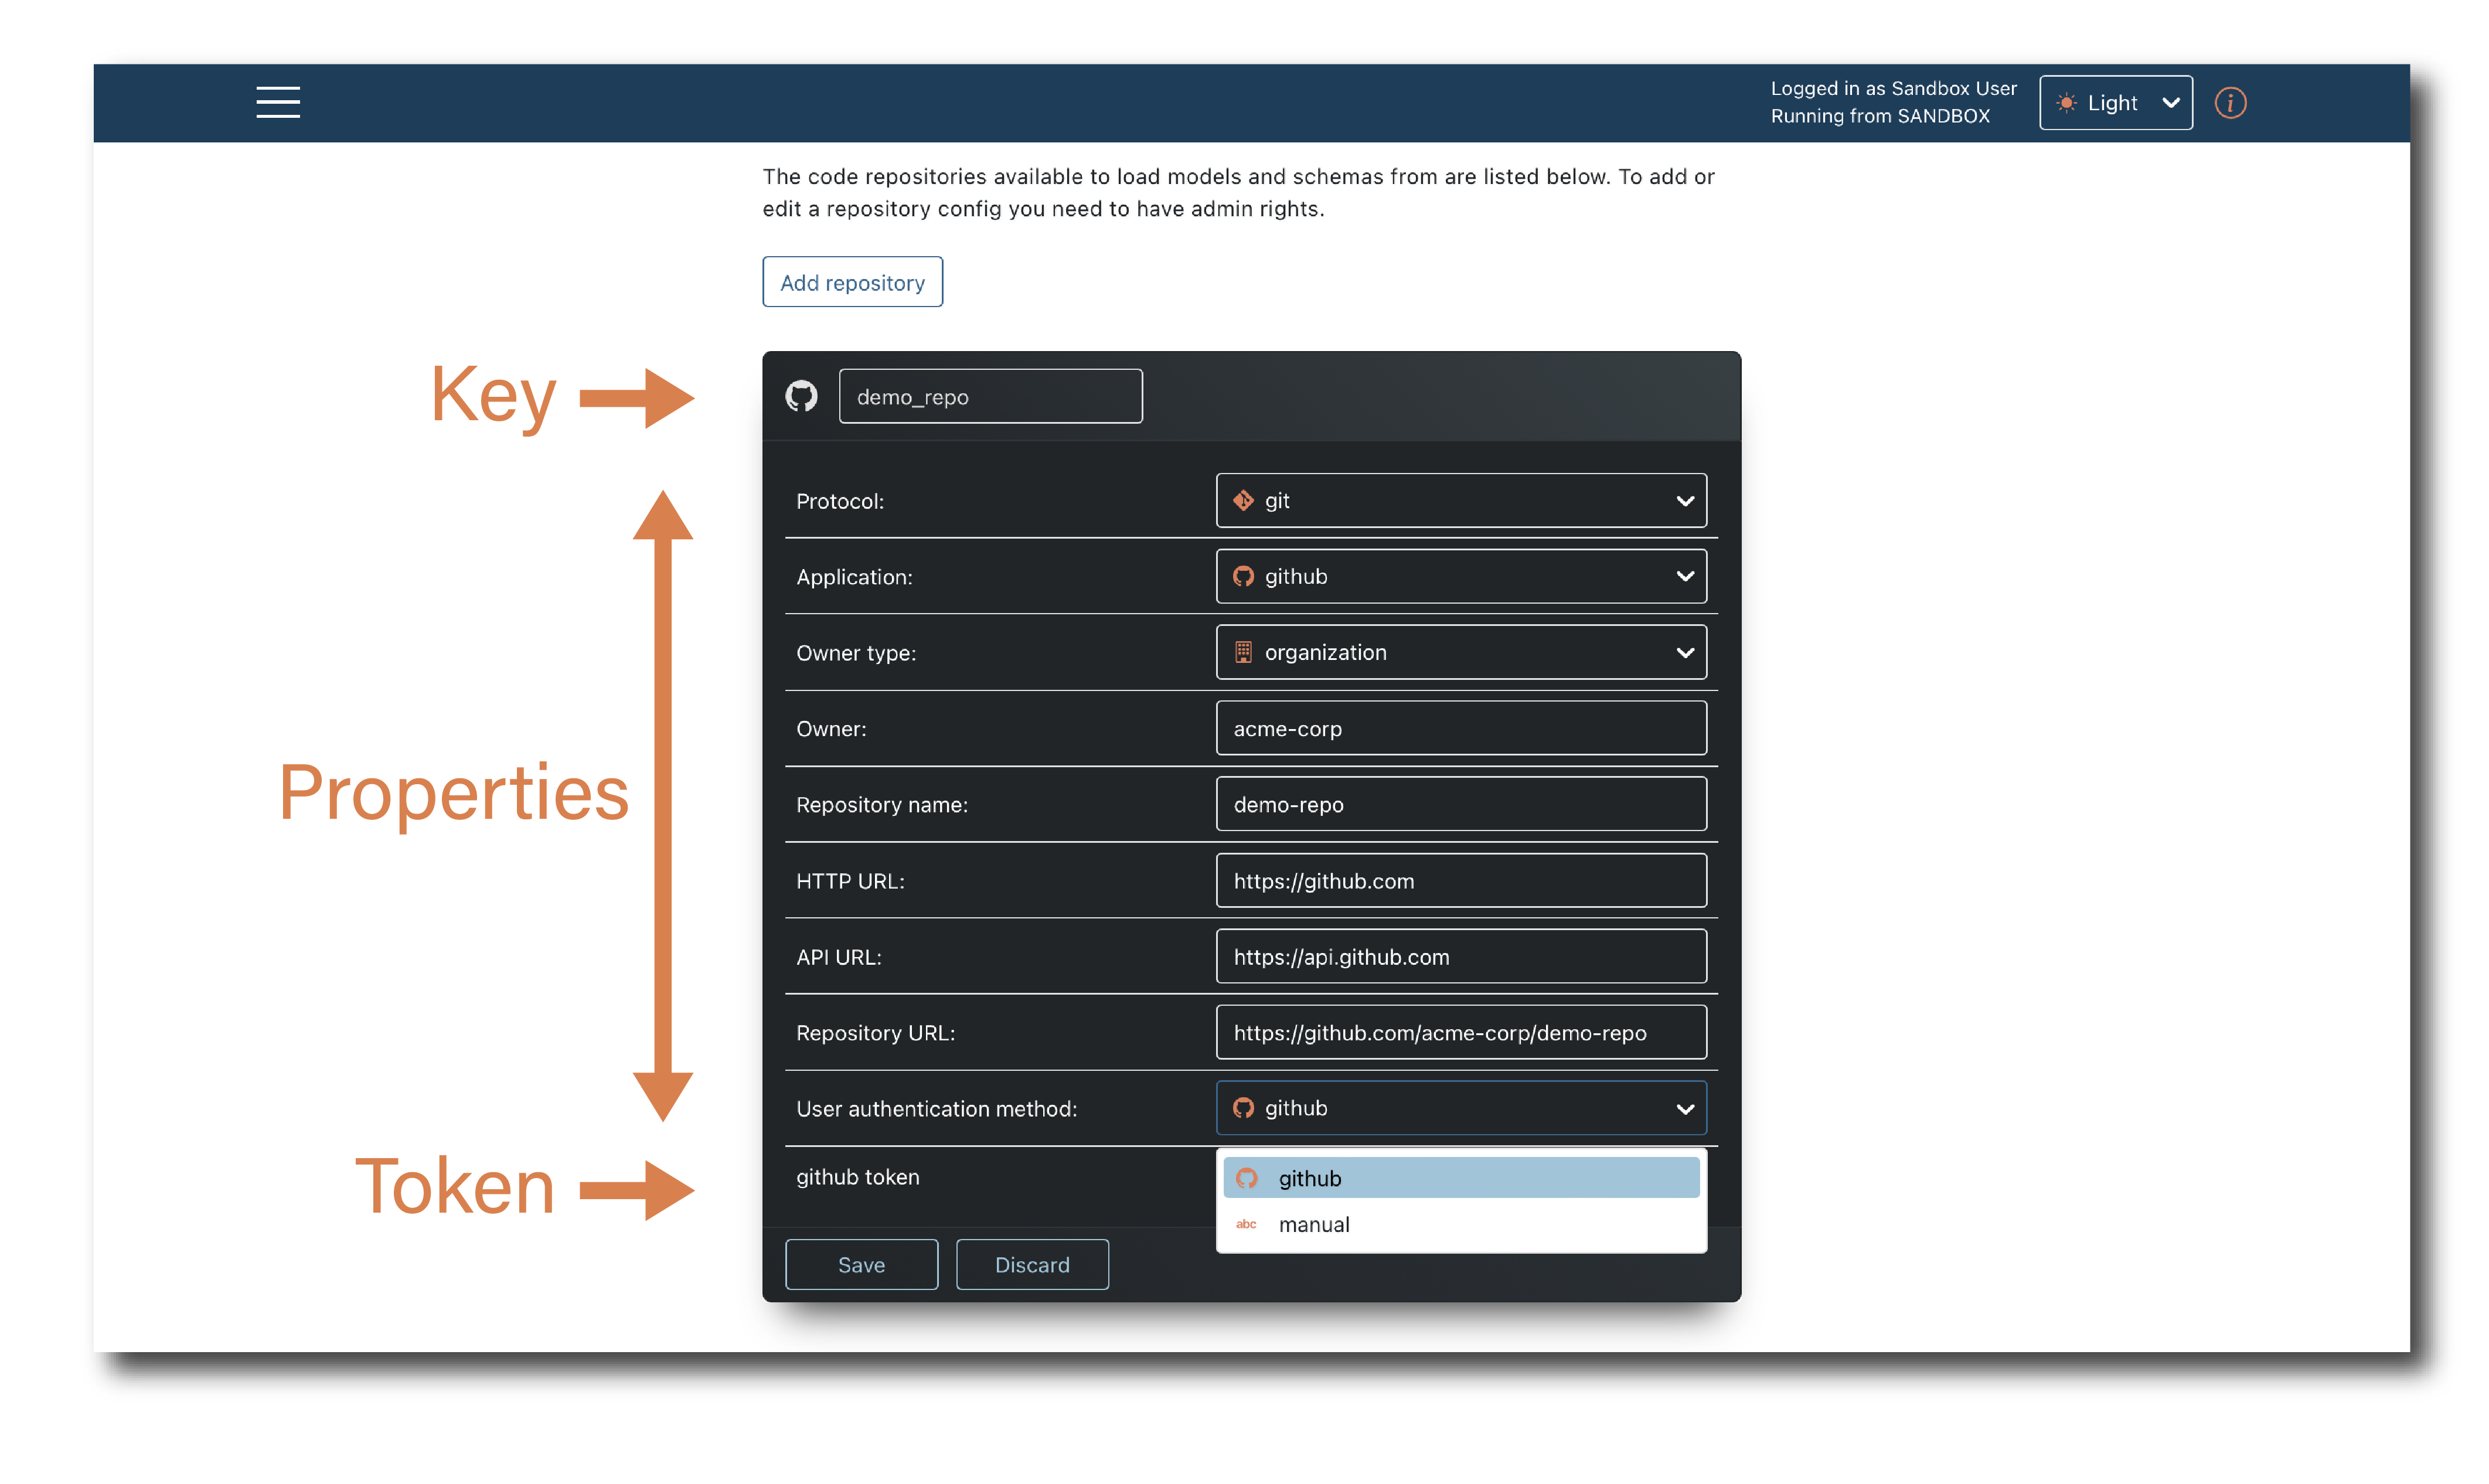Click the organization building icon
This screenshot has height=1484, width=2489.
pyautogui.click(x=1243, y=652)
